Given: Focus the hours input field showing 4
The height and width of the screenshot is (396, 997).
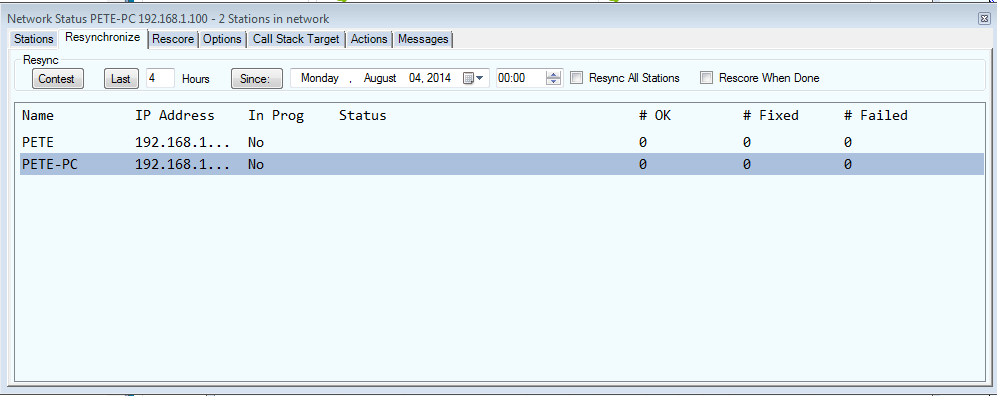Looking at the screenshot, I should tap(160, 78).
